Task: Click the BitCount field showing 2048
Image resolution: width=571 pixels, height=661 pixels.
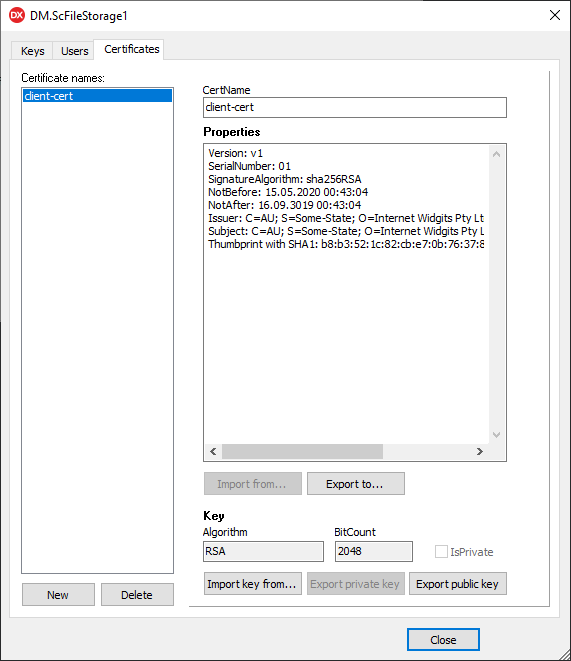Action: [374, 551]
